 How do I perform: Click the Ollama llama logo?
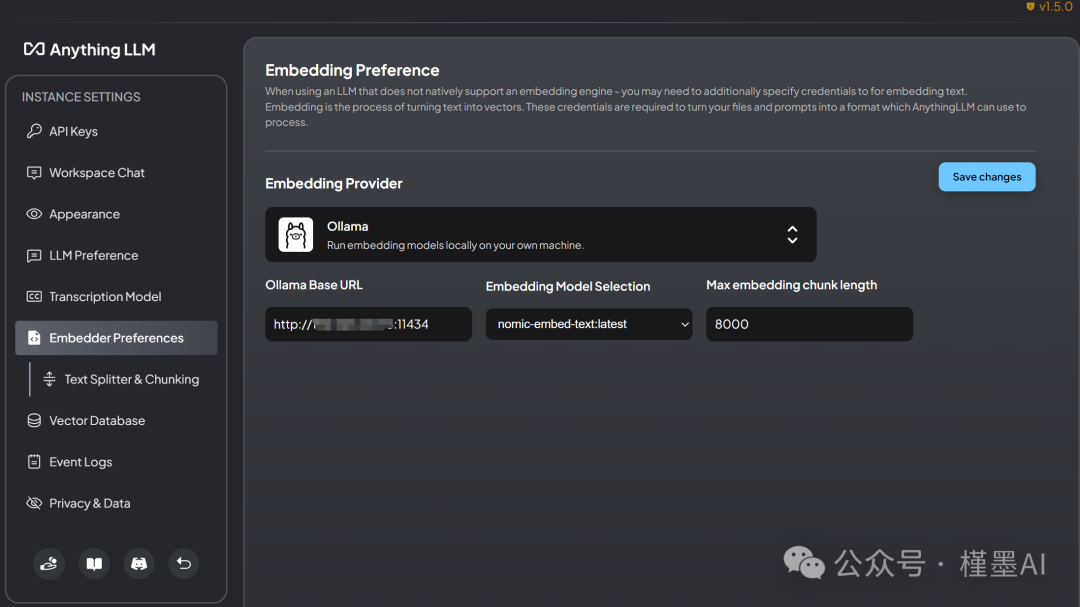coord(295,234)
